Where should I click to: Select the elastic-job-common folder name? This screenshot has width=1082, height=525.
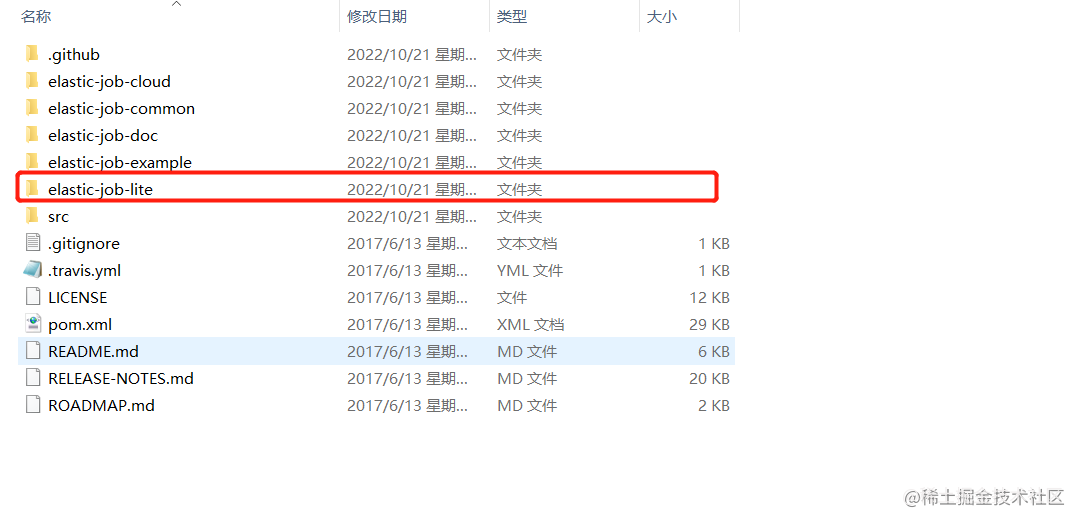point(121,108)
